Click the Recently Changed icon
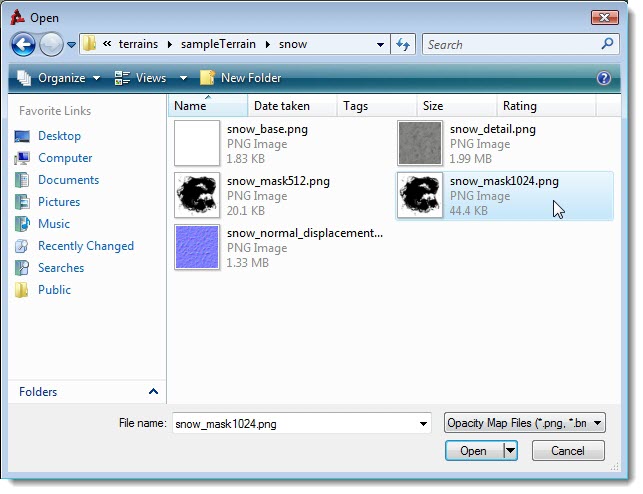 coord(22,246)
